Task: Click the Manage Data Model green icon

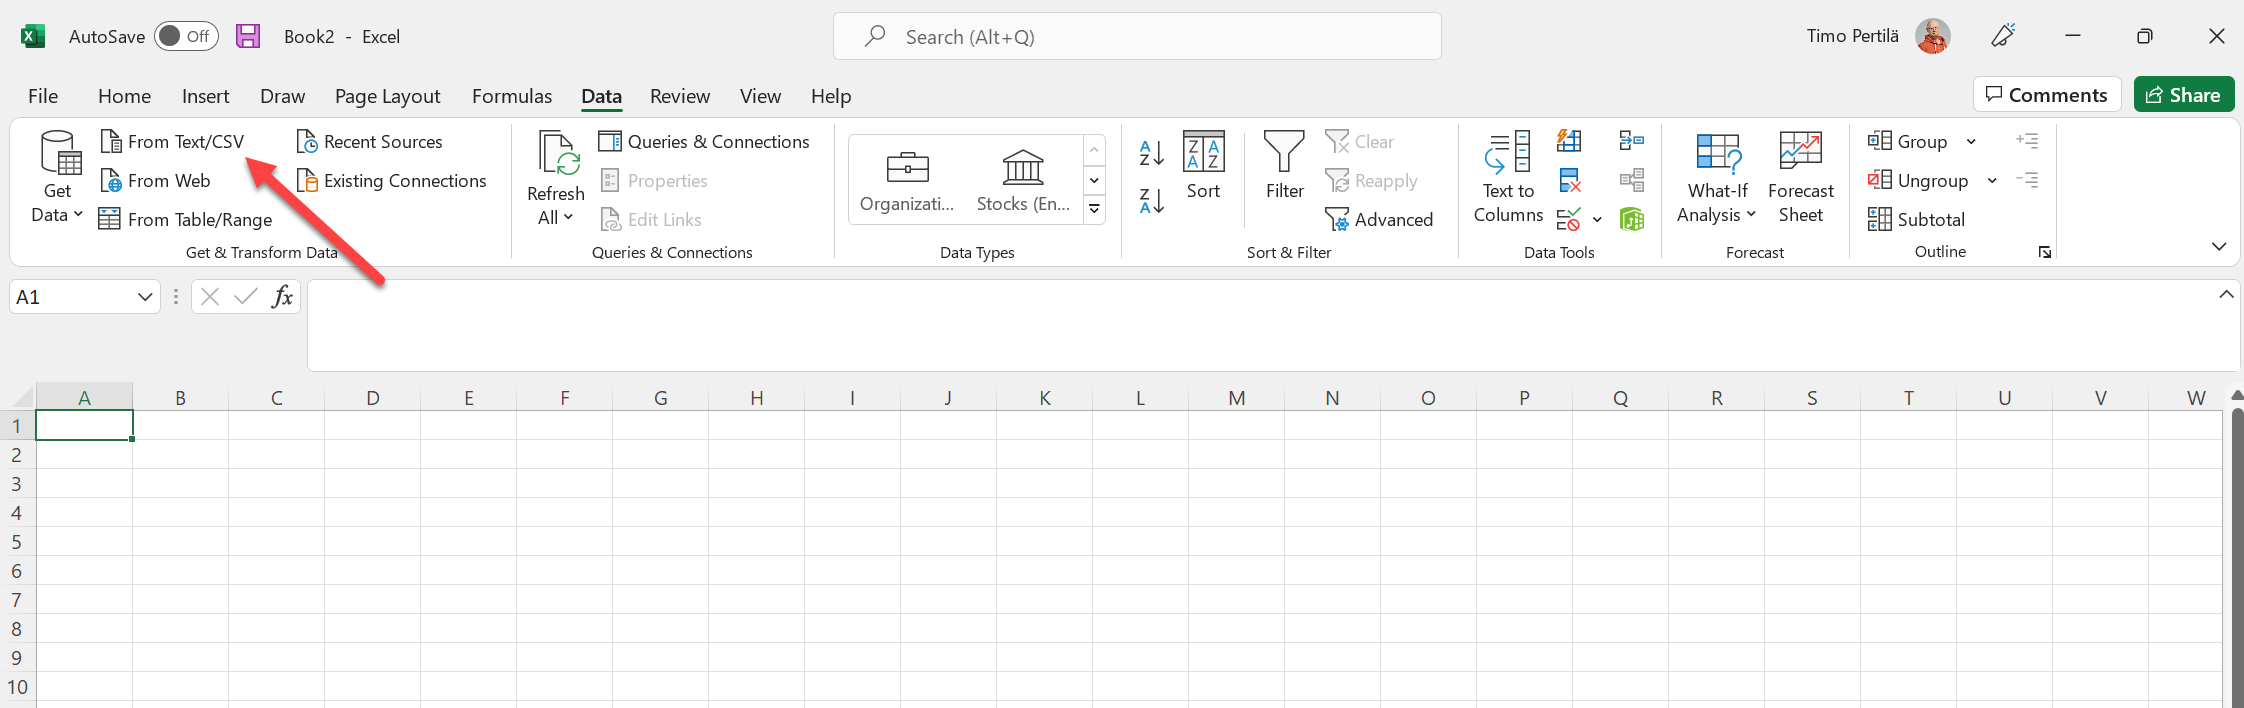Action: pyautogui.click(x=1631, y=219)
